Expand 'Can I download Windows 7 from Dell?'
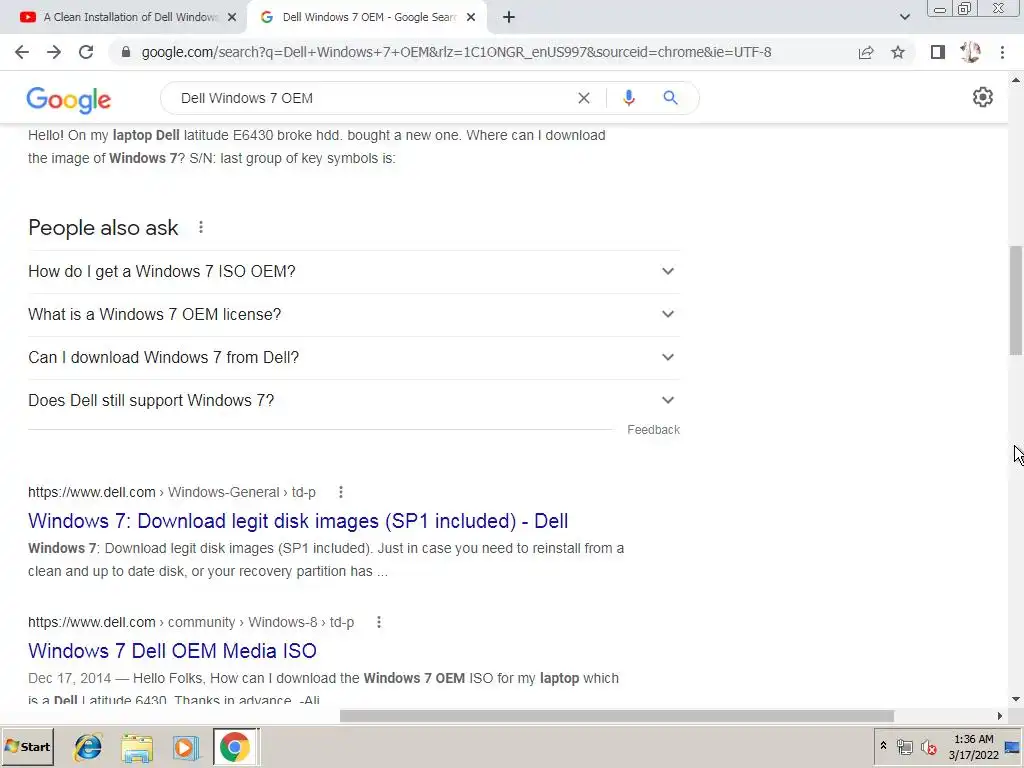The height and width of the screenshot is (768, 1024). (x=354, y=358)
